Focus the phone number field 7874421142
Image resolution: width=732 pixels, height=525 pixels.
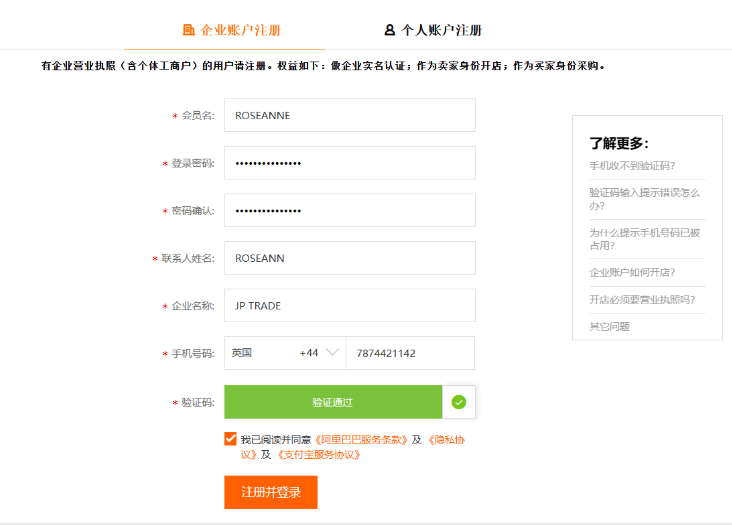410,353
